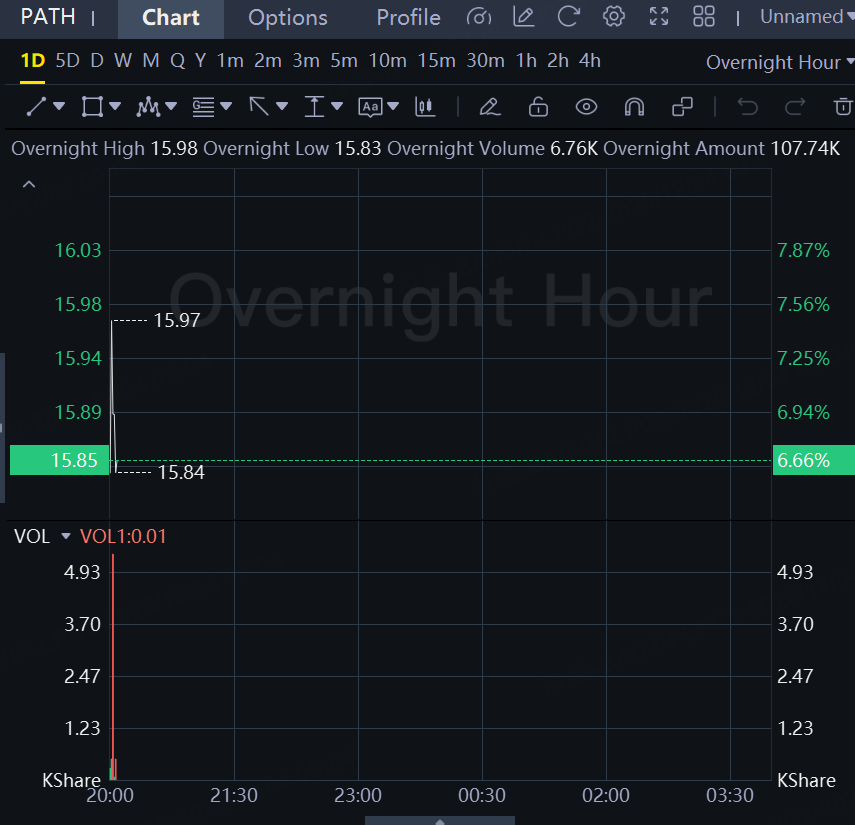Open the Overnight Hour session dropdown
This screenshot has width=855, height=825.
coord(779,62)
